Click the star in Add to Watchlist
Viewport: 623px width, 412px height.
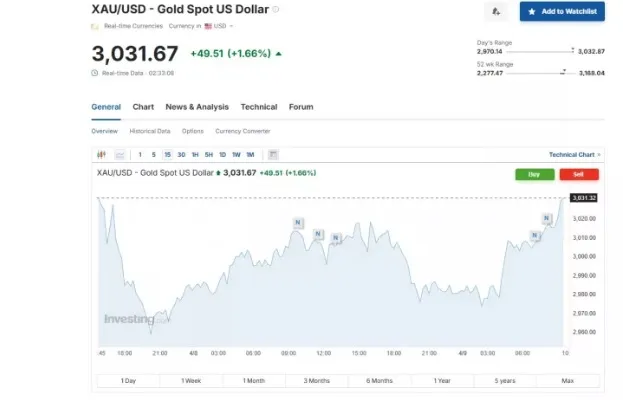pos(531,11)
